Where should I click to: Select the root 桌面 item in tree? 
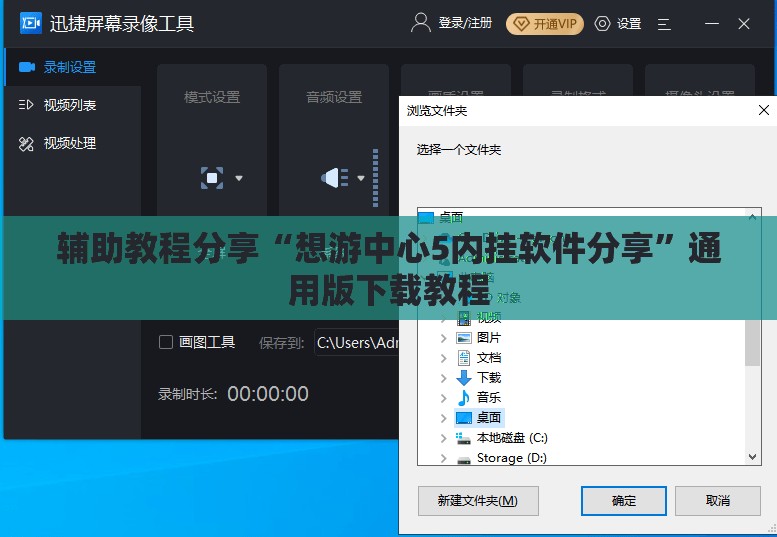[x=450, y=217]
